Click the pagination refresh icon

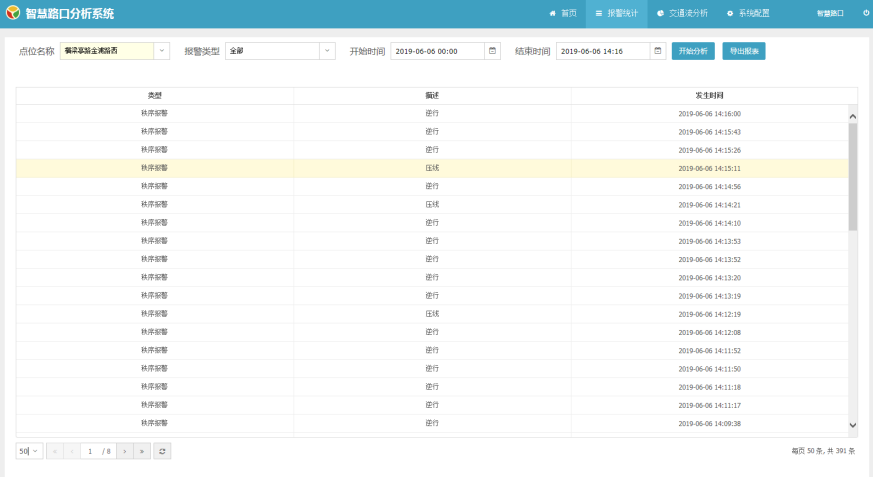coord(162,451)
